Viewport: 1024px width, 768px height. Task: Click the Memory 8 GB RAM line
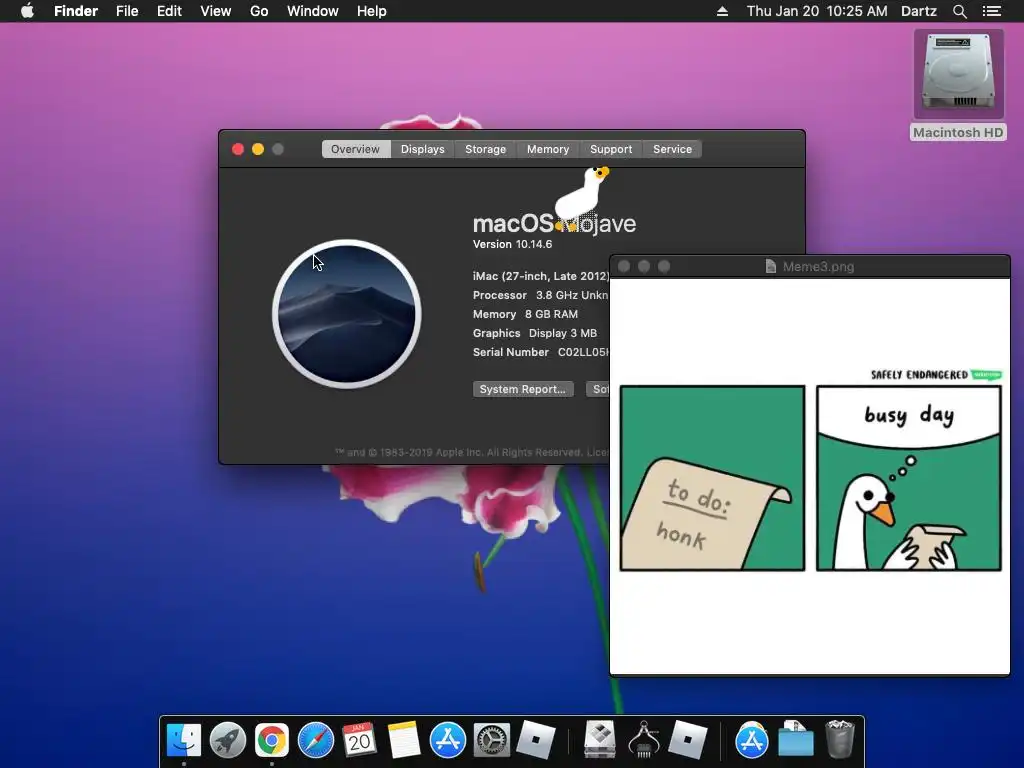[525, 314]
